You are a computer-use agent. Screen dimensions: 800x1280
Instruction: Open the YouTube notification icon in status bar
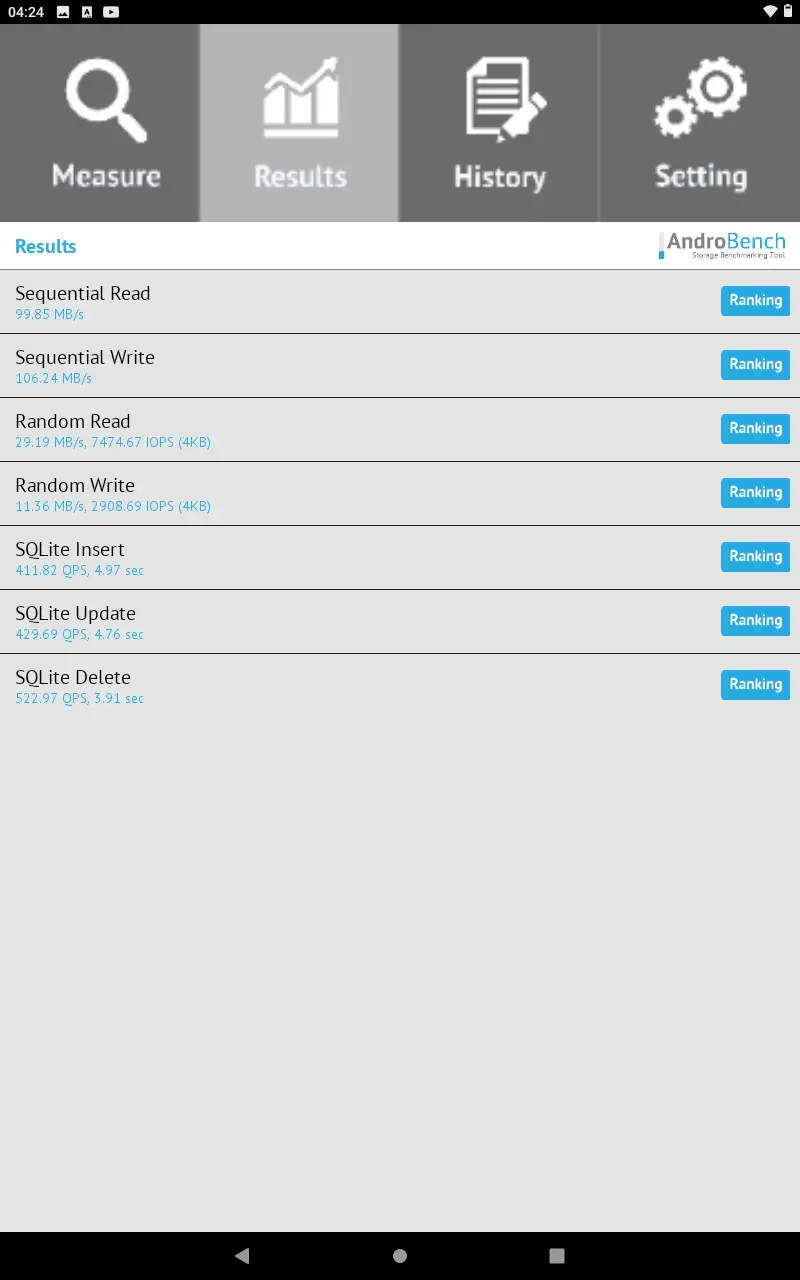tap(111, 12)
